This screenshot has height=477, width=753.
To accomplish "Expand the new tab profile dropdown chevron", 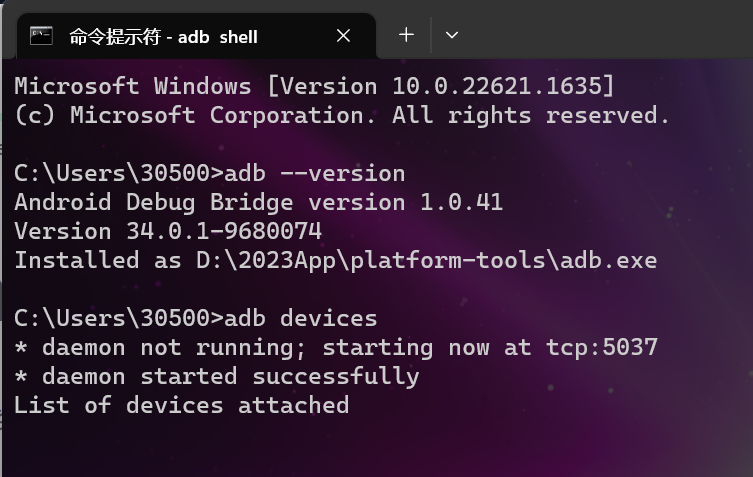I will point(452,35).
